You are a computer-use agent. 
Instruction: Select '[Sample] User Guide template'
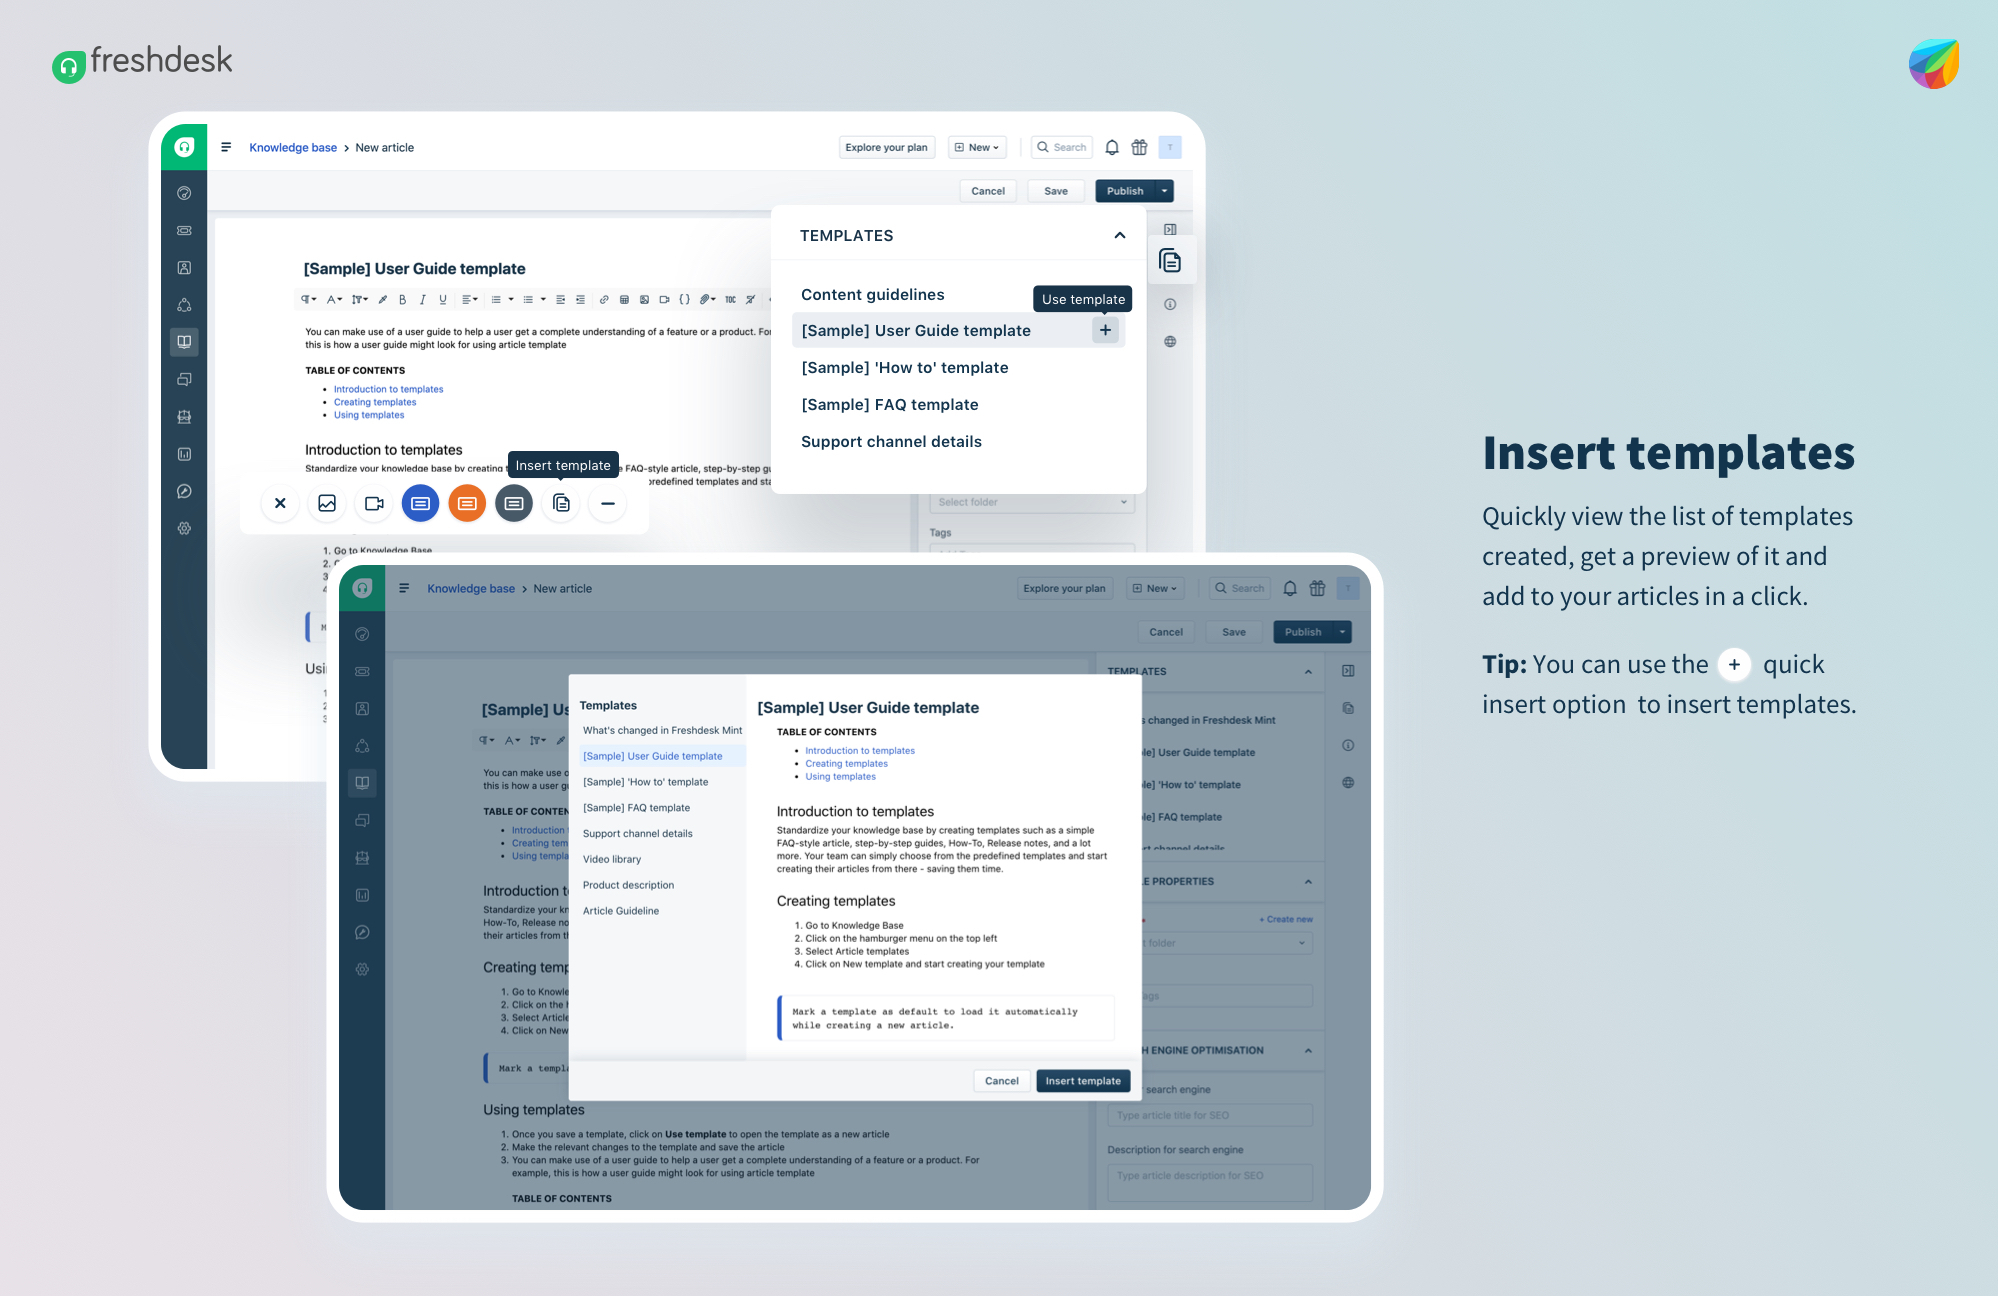(916, 329)
